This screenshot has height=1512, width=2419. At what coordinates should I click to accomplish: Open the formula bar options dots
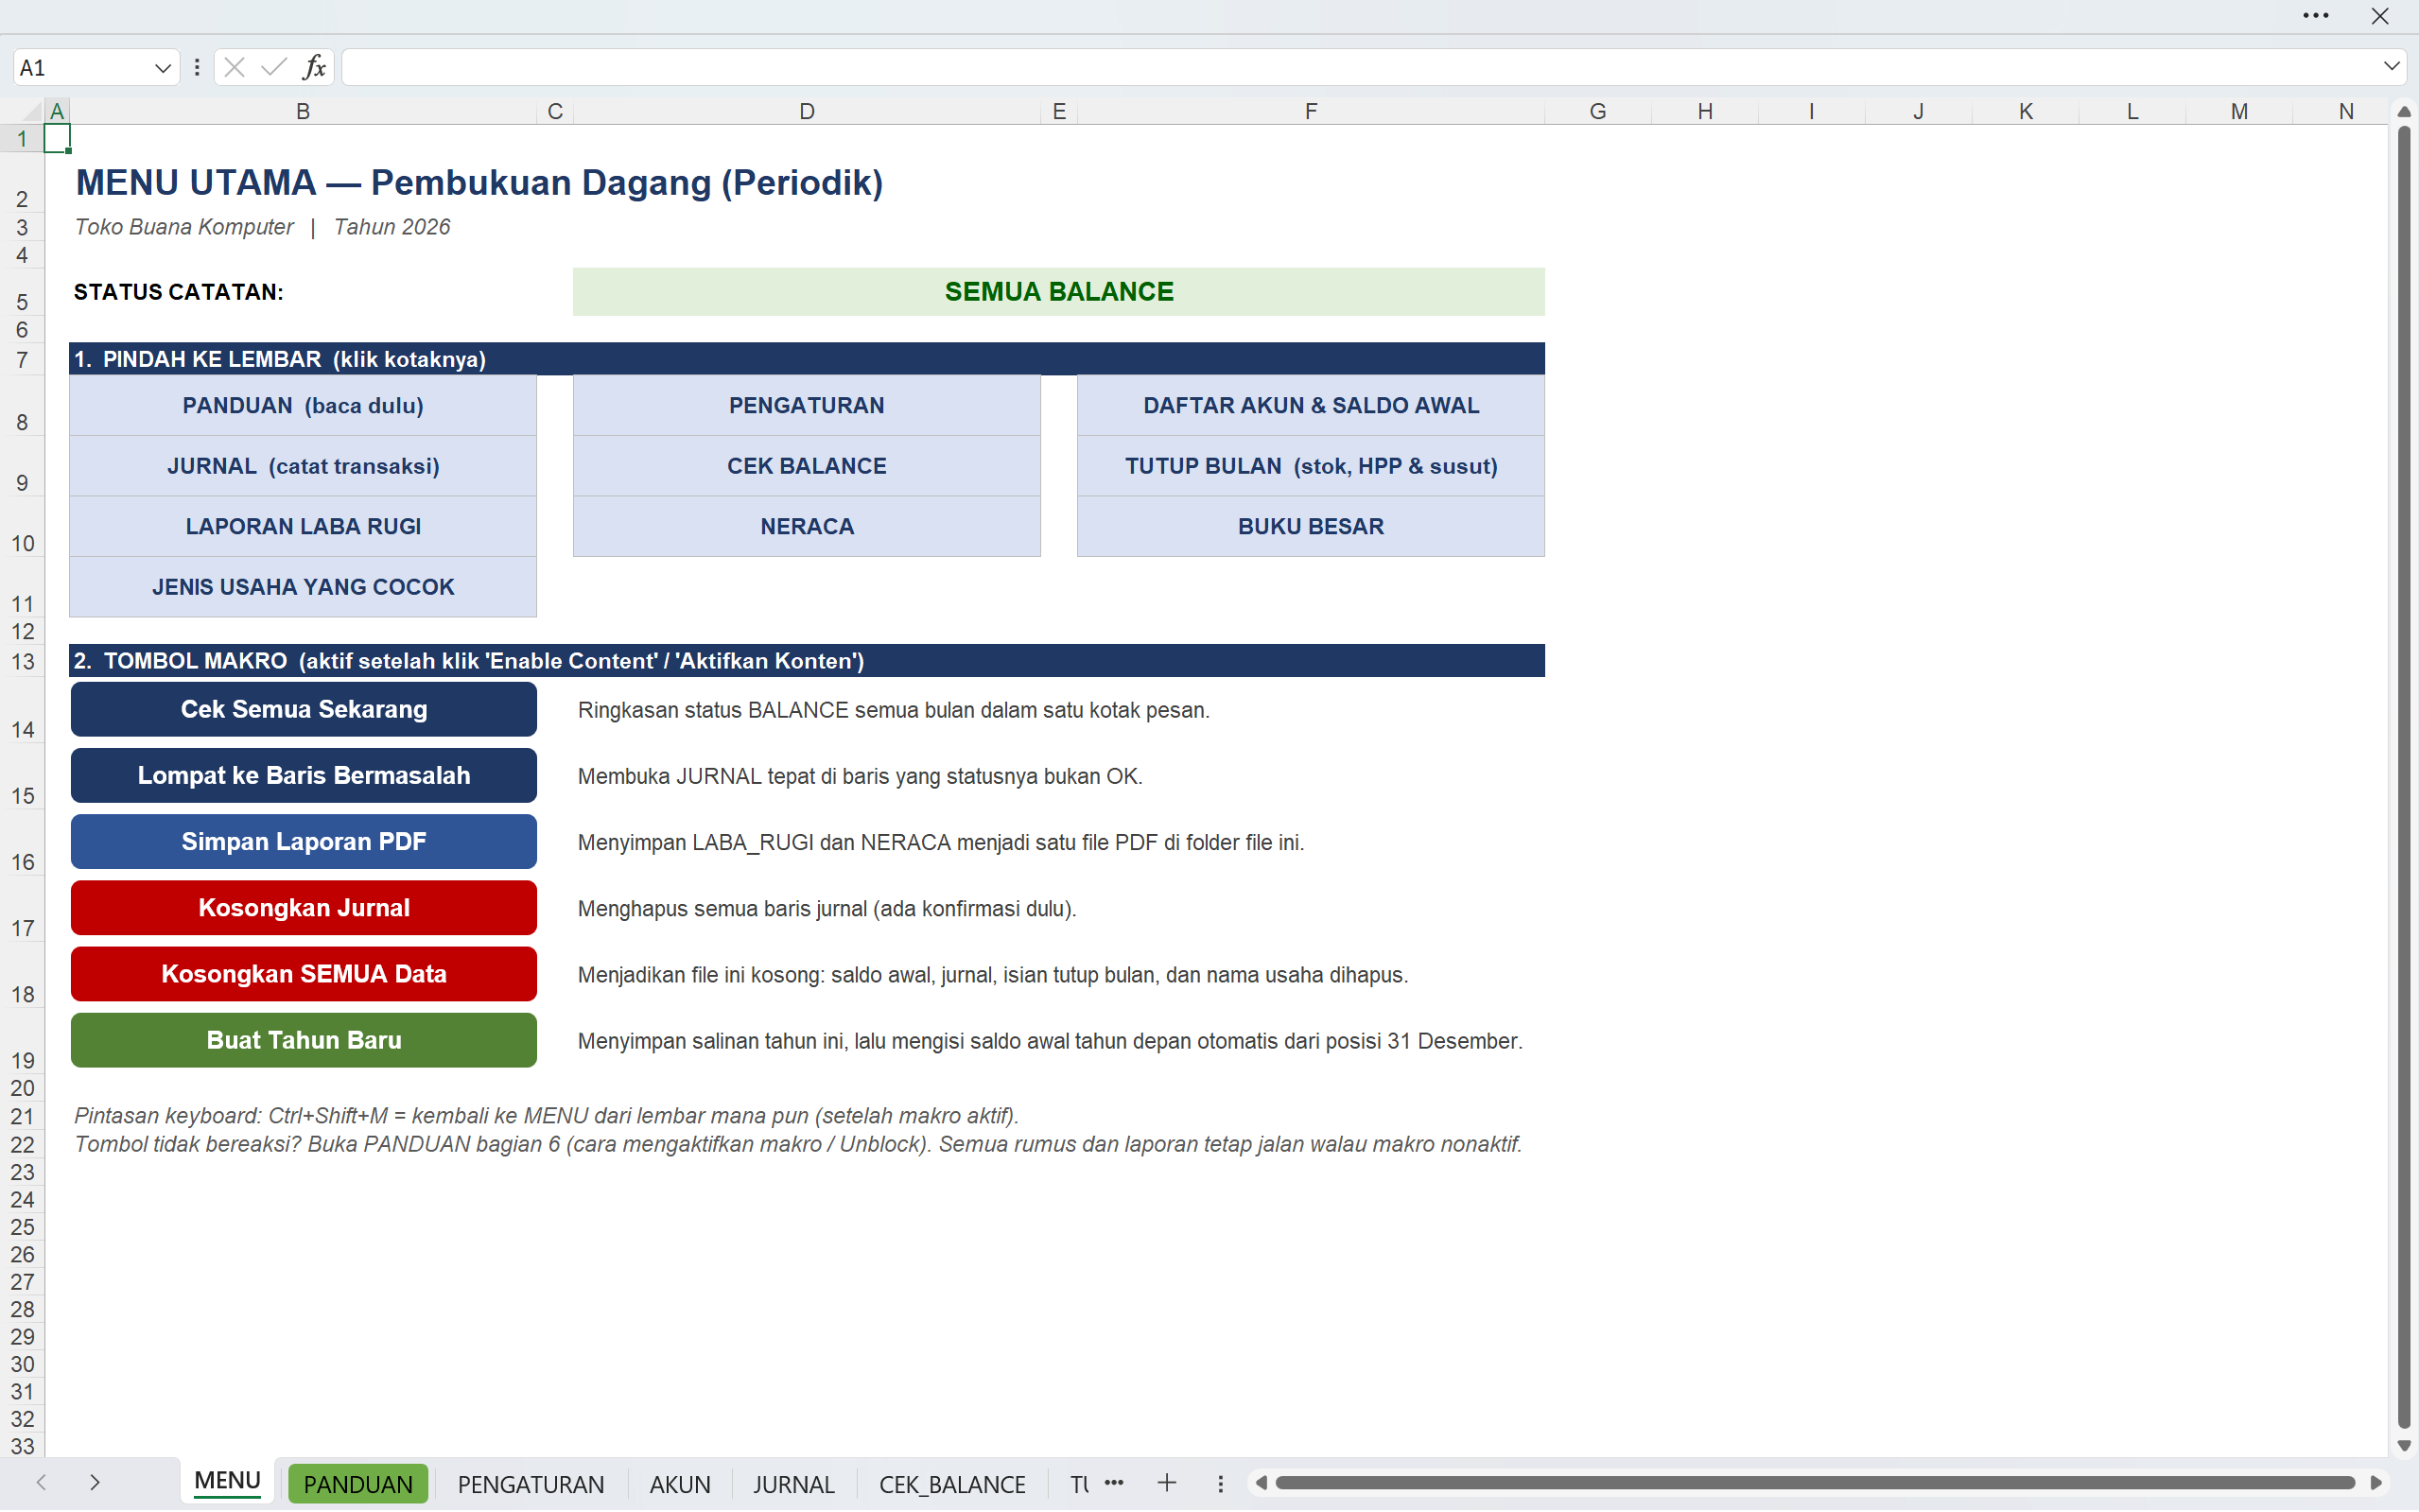point(197,67)
